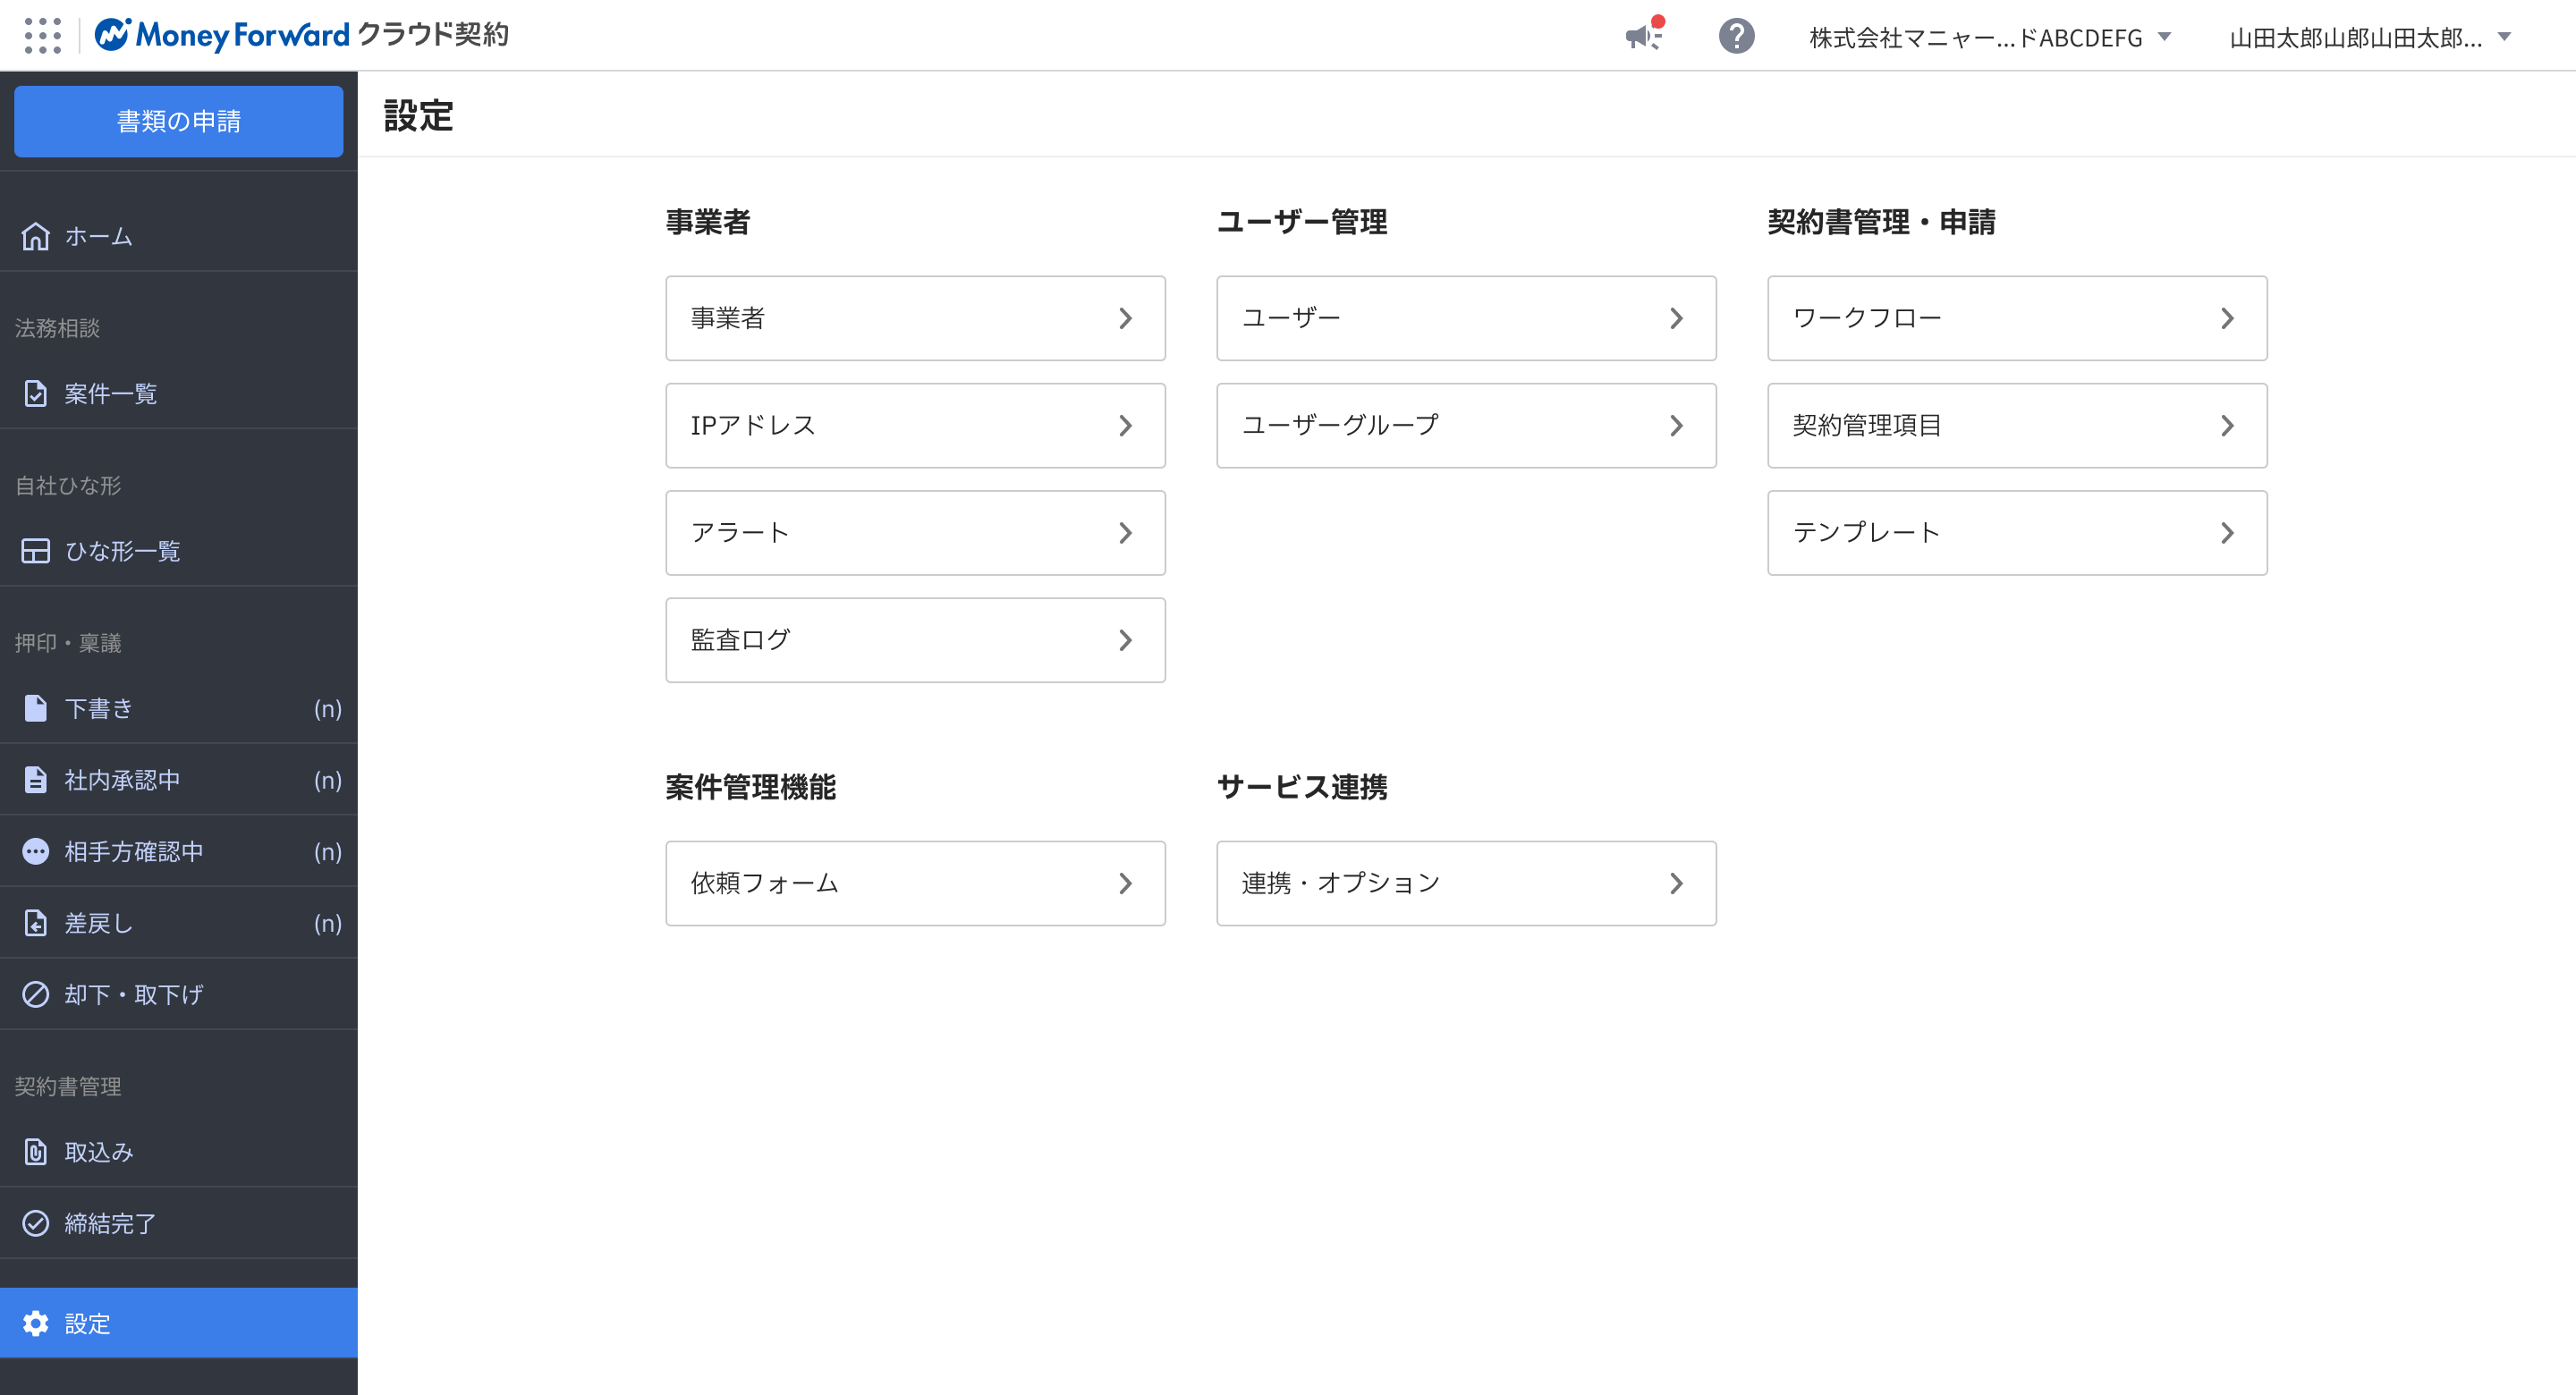Open ひな形一覧 in the sidebar
The width and height of the screenshot is (2576, 1395).
point(179,551)
